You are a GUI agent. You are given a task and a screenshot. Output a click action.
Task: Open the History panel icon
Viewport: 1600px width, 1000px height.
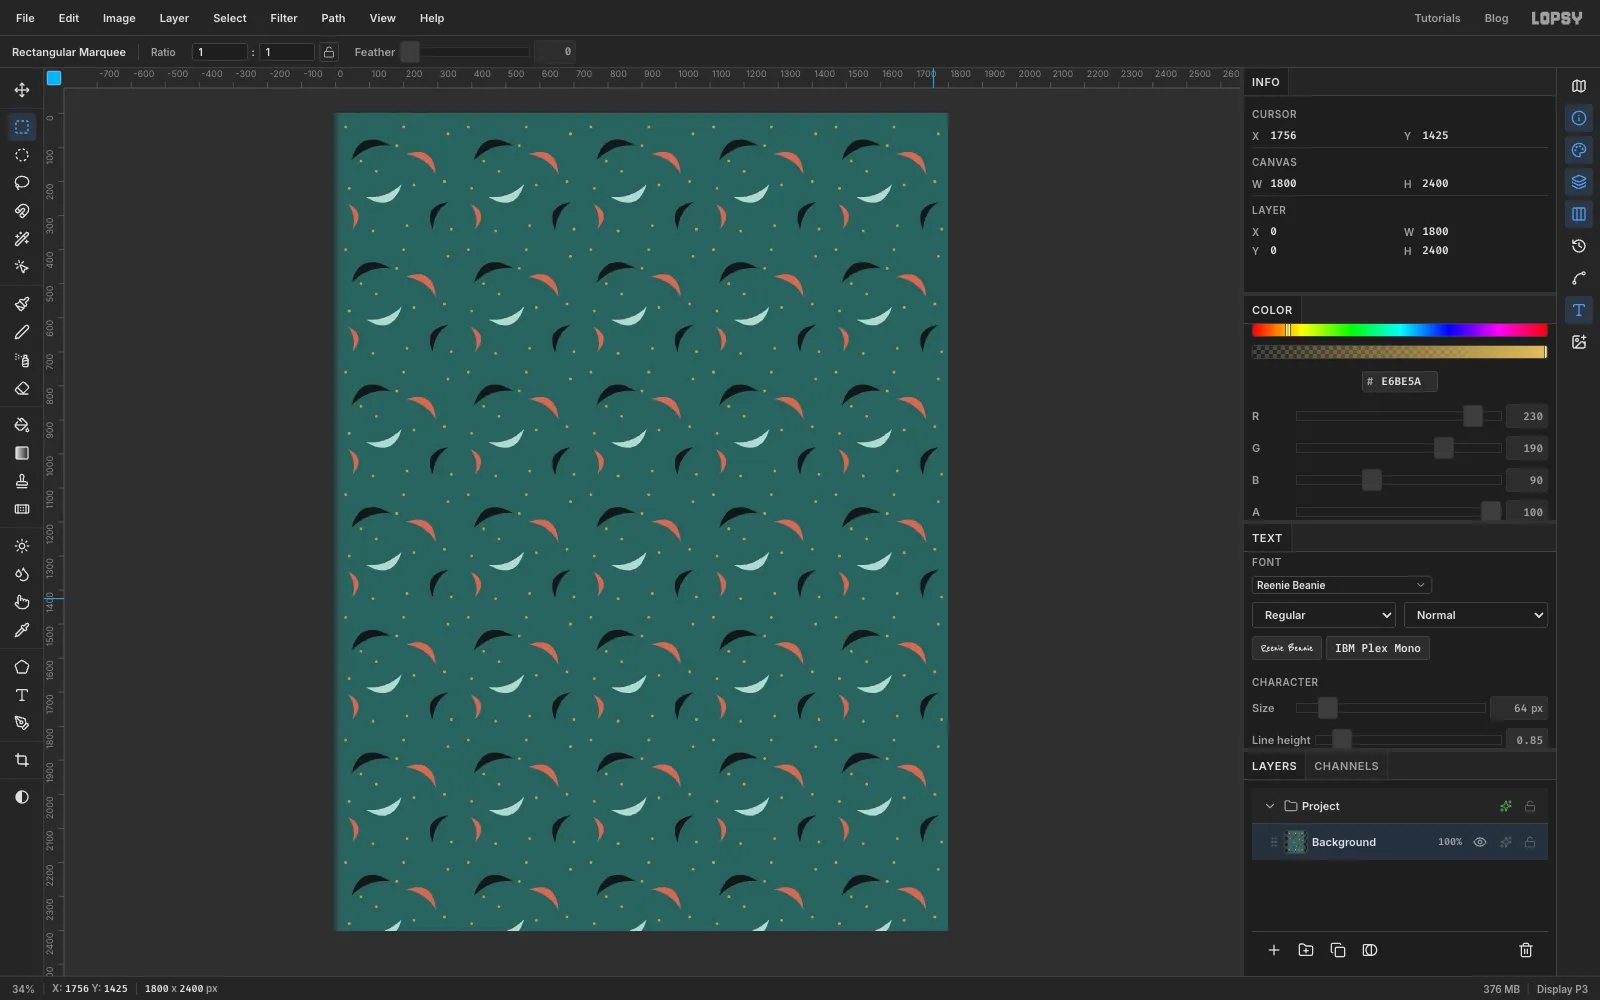(1579, 246)
